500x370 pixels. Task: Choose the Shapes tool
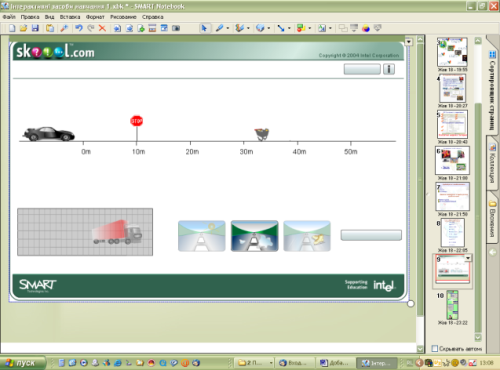point(301,28)
